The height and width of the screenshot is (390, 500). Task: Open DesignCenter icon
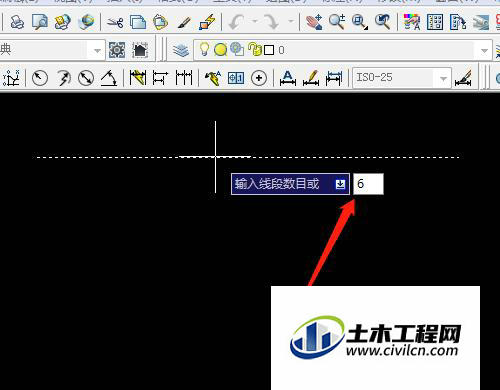click(435, 22)
